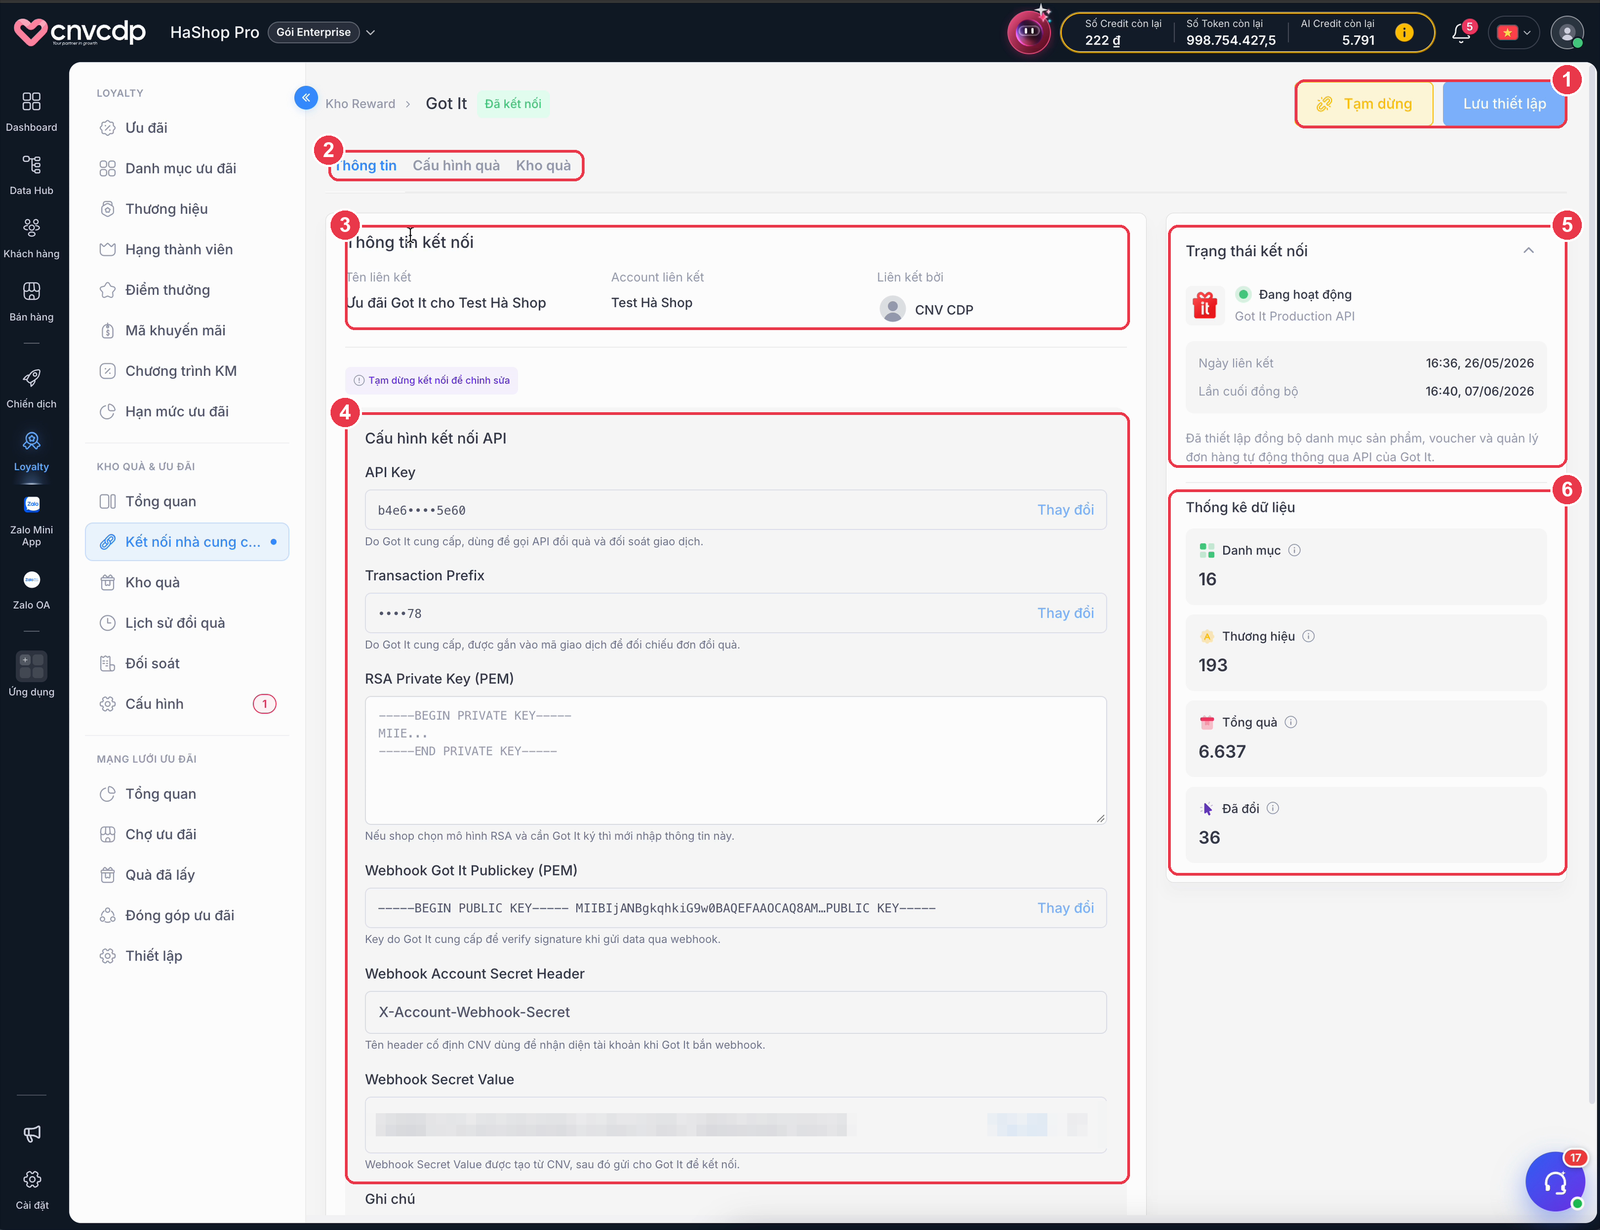Collapse the Trạng thái kết nối panel

pyautogui.click(x=1528, y=251)
